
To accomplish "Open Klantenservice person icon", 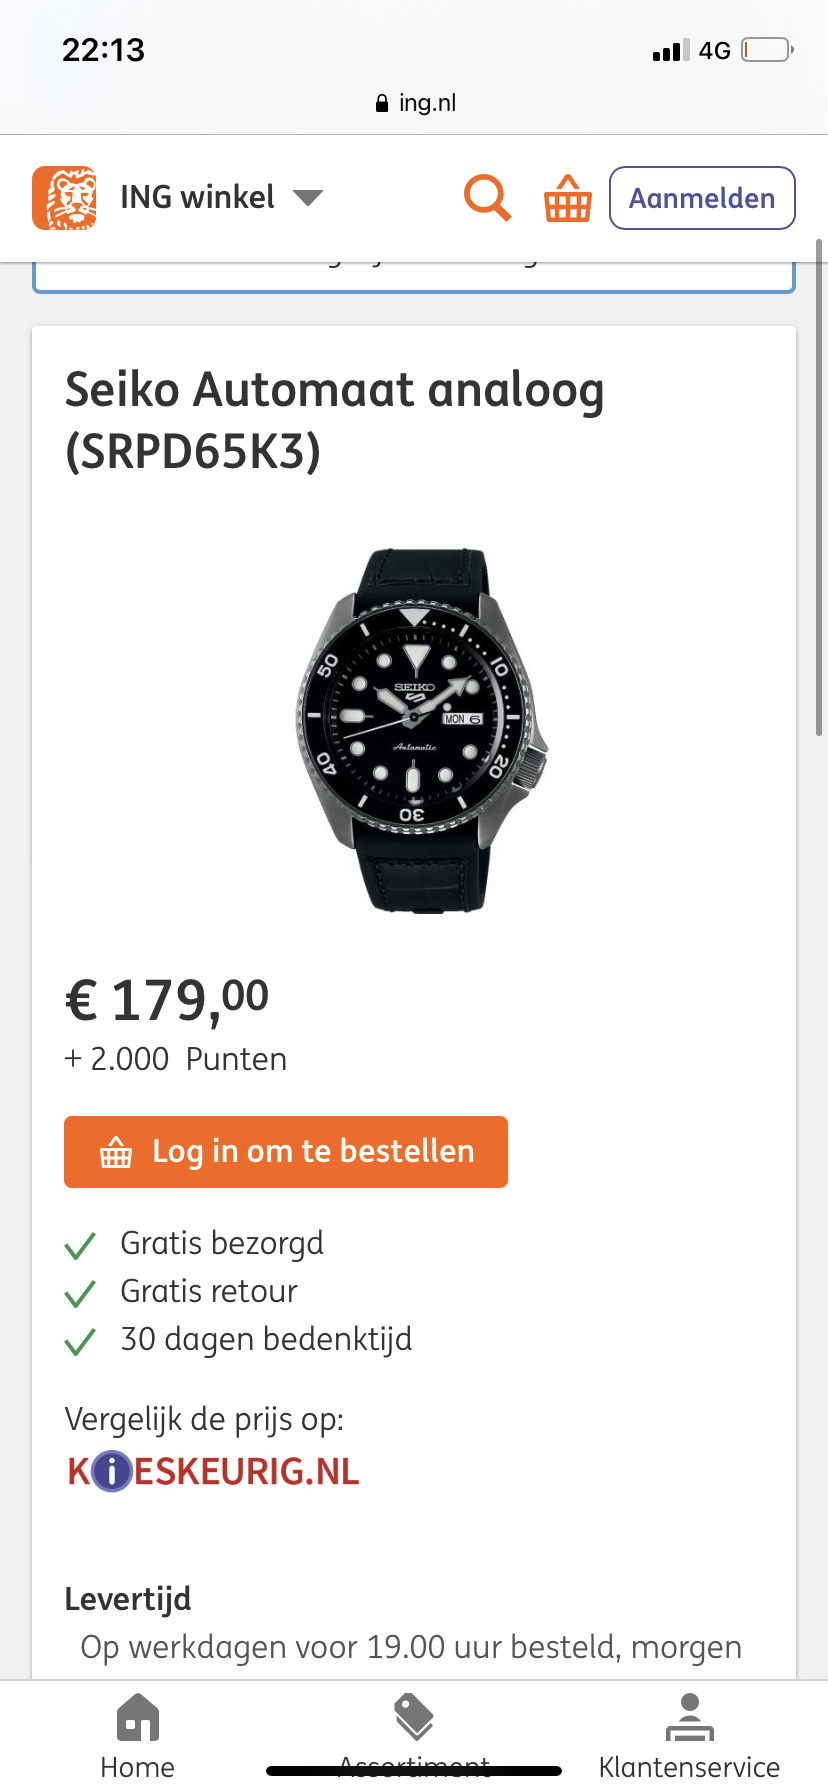I will tap(689, 1718).
